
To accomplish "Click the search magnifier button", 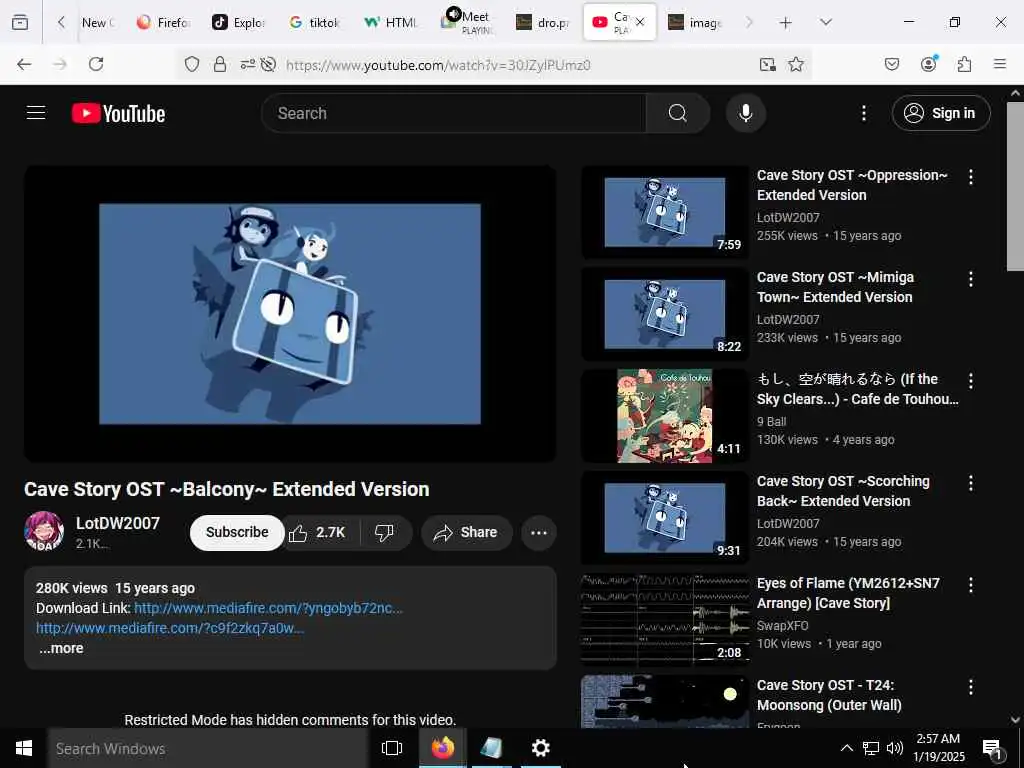I will pos(677,113).
